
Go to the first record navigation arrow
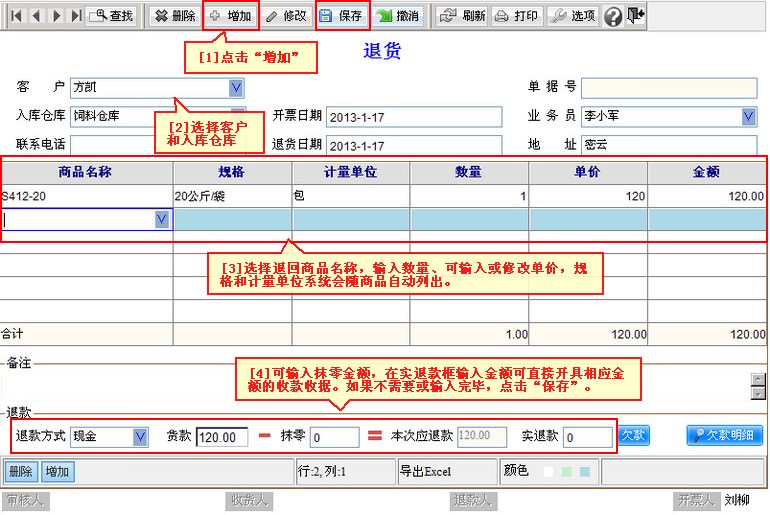[x=16, y=16]
